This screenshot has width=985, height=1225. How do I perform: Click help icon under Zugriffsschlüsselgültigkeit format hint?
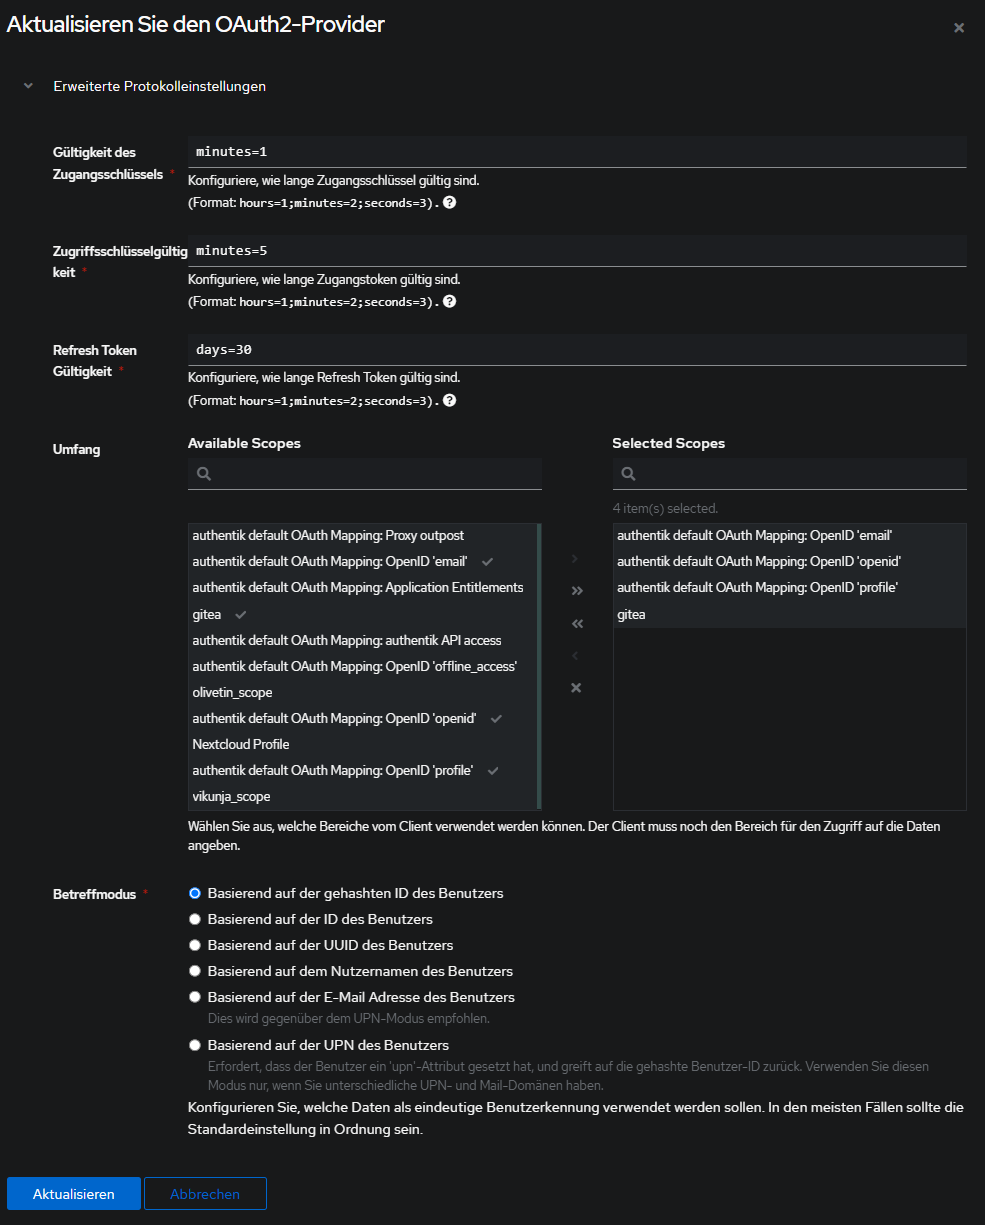pos(450,302)
